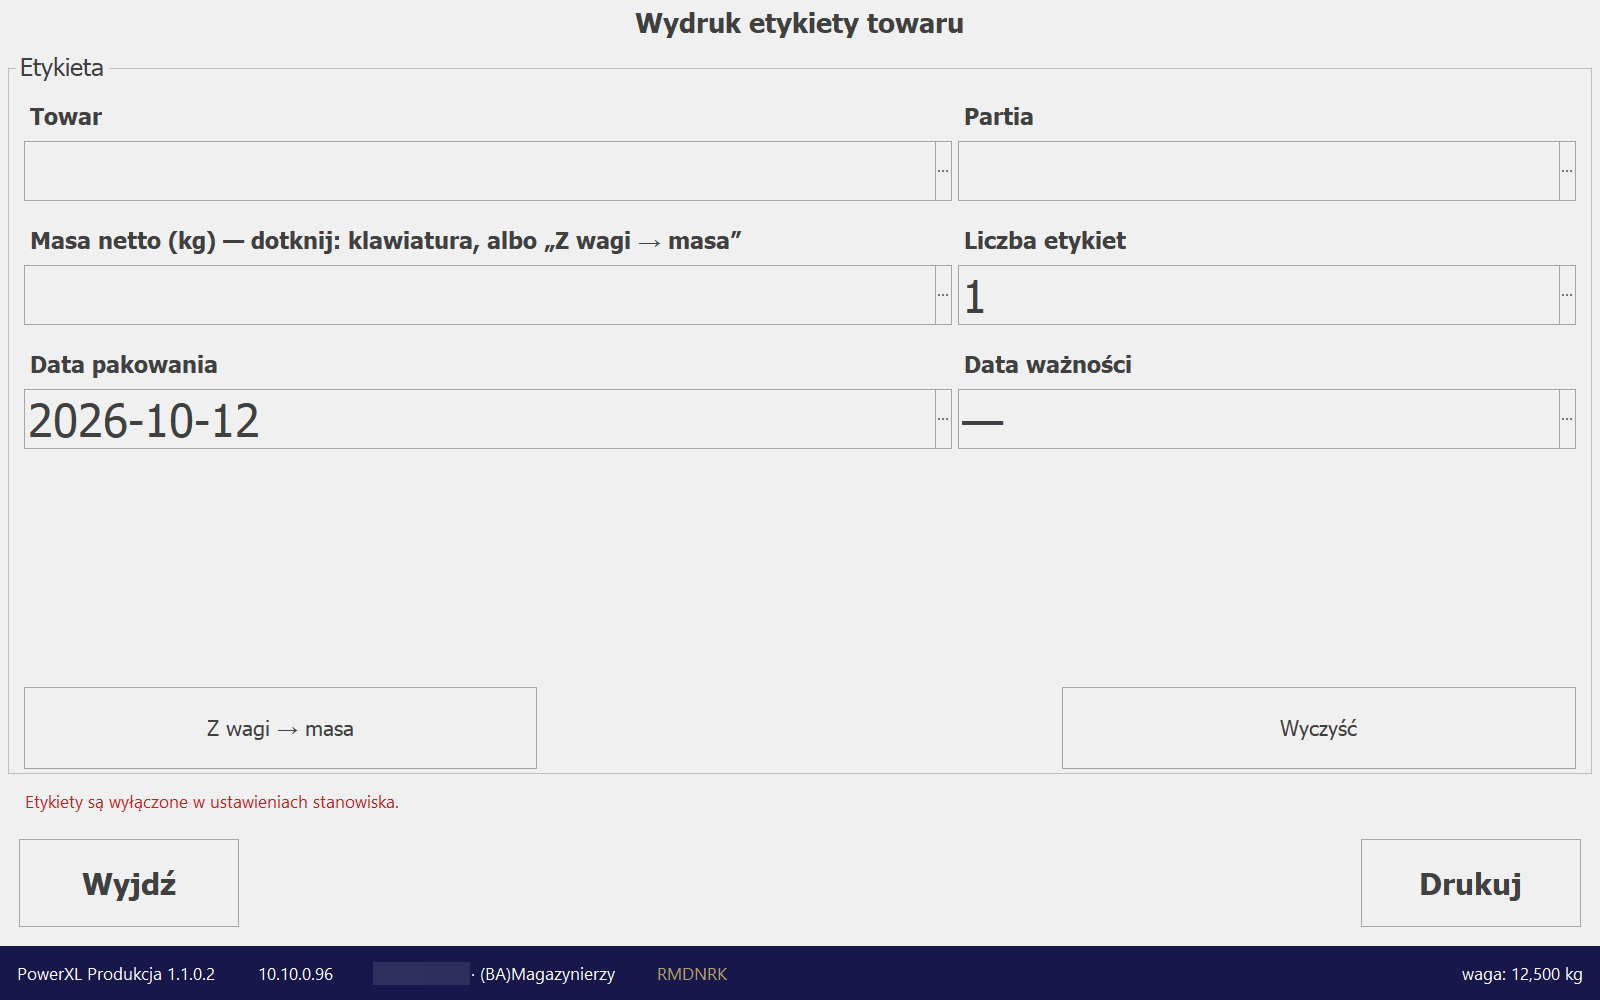Click the red labels-disabled warning text

[212, 802]
